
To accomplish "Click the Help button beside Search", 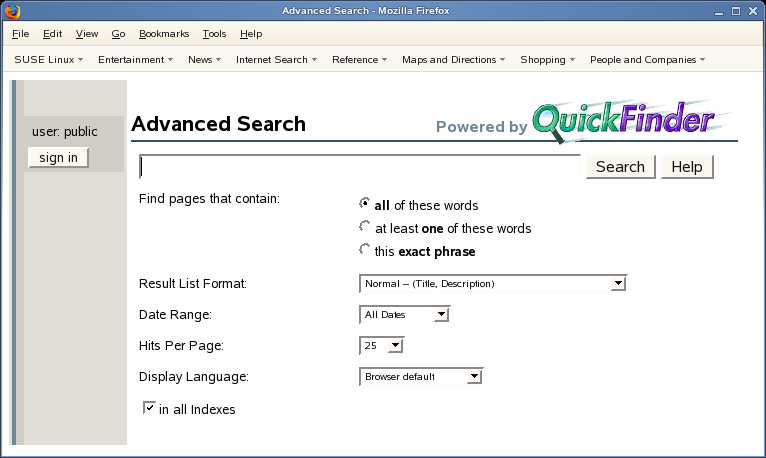I will (687, 167).
